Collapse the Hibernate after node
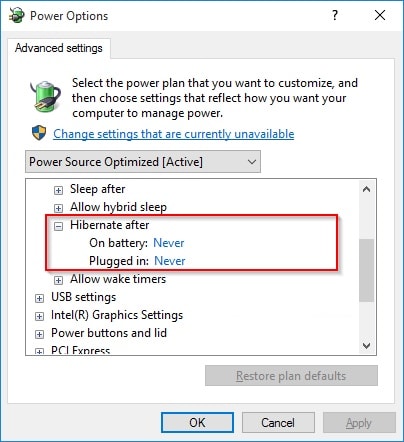This screenshot has width=404, height=442. 58,226
